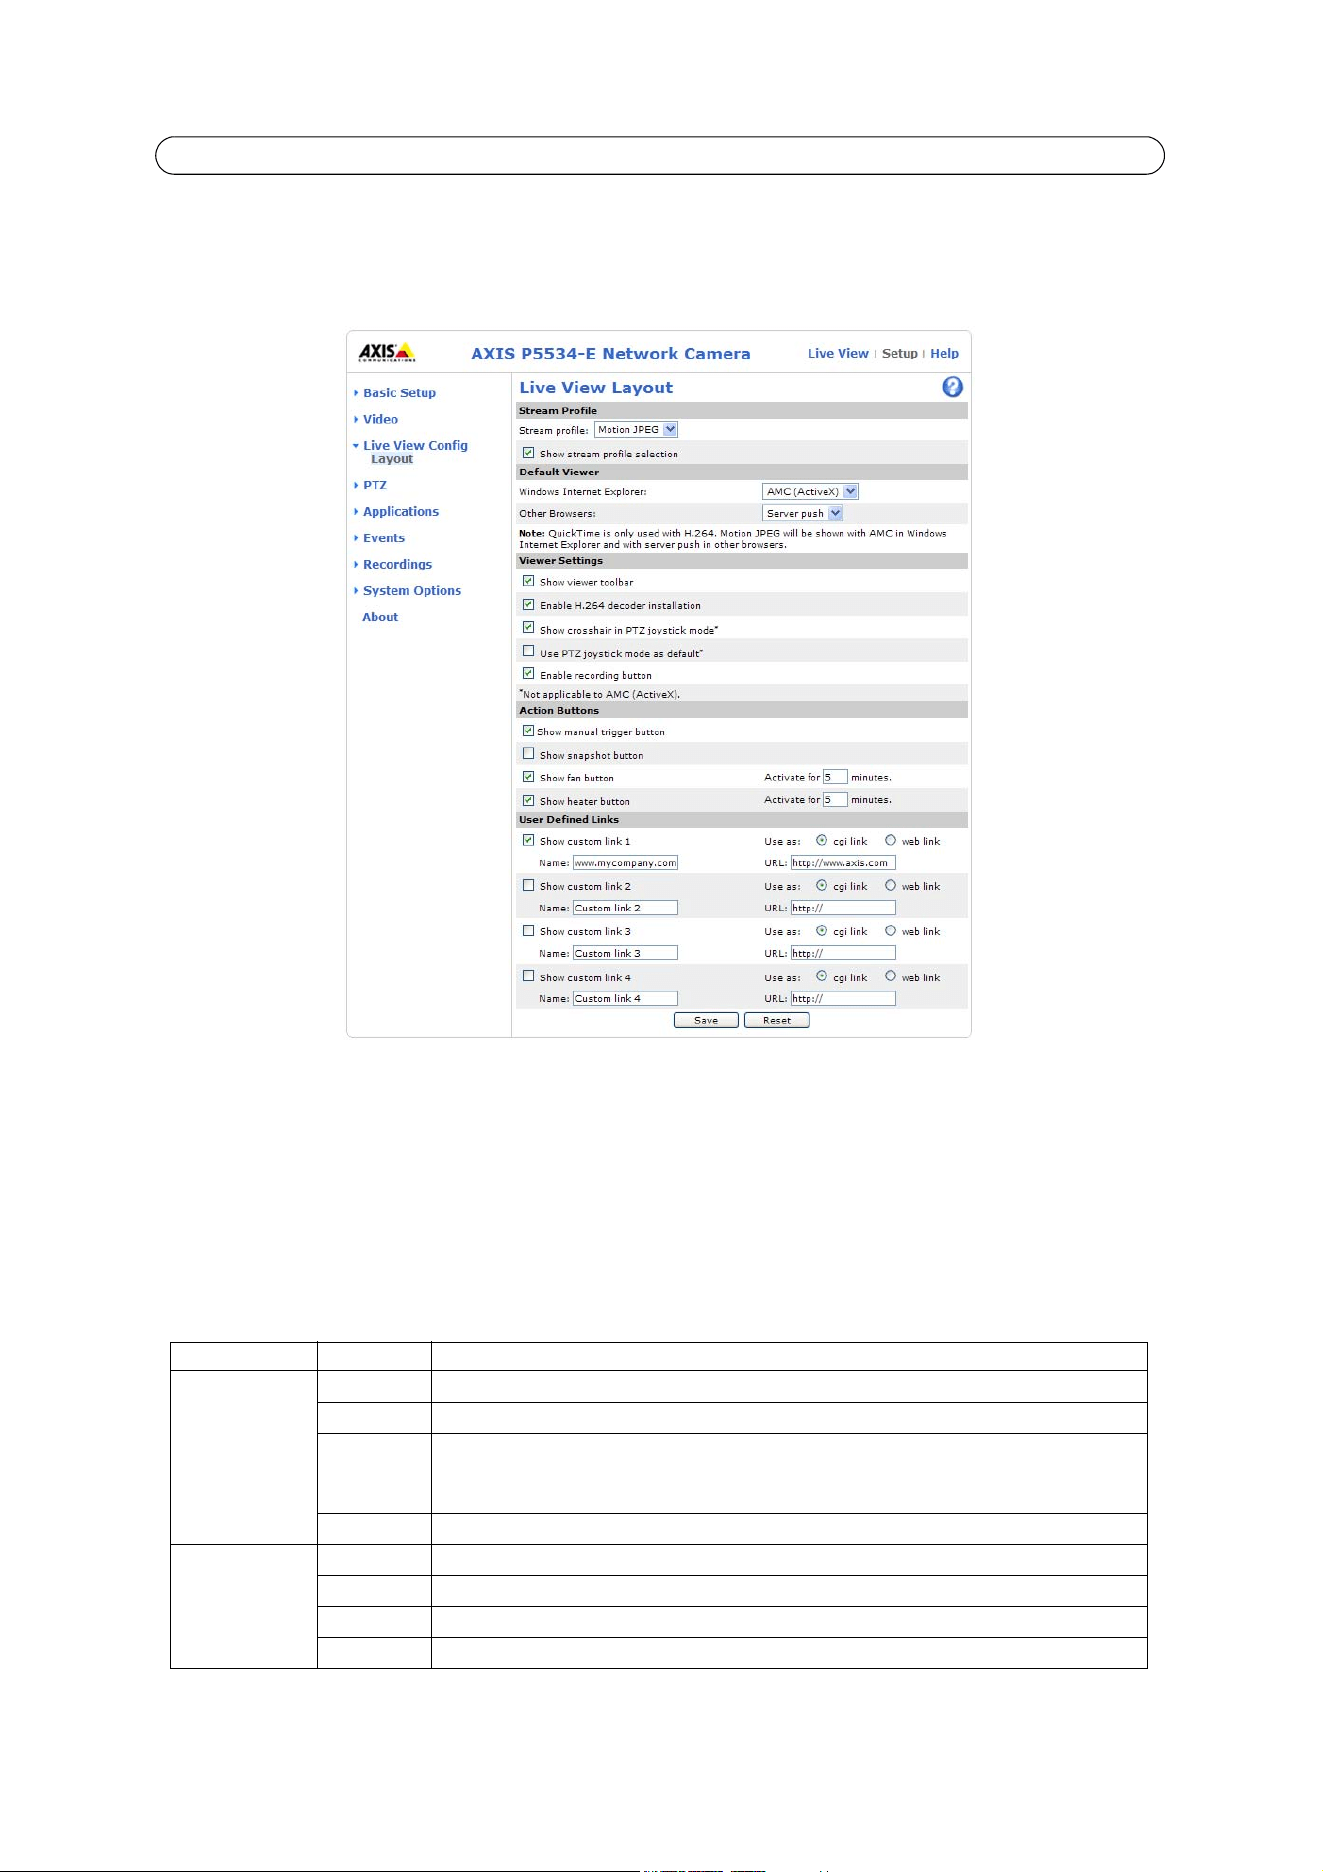Edit custom link 3 URL field
The width and height of the screenshot is (1323, 1872).
coord(843,953)
